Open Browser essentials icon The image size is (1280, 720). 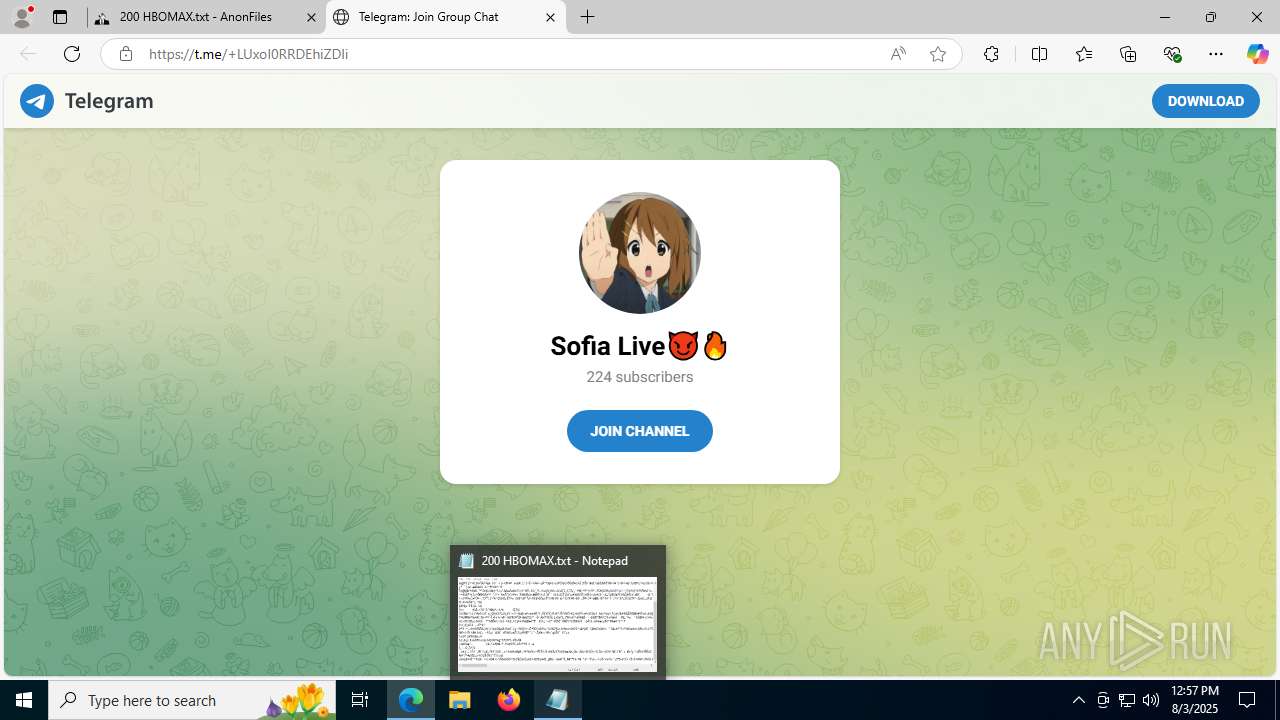coord(1172,54)
